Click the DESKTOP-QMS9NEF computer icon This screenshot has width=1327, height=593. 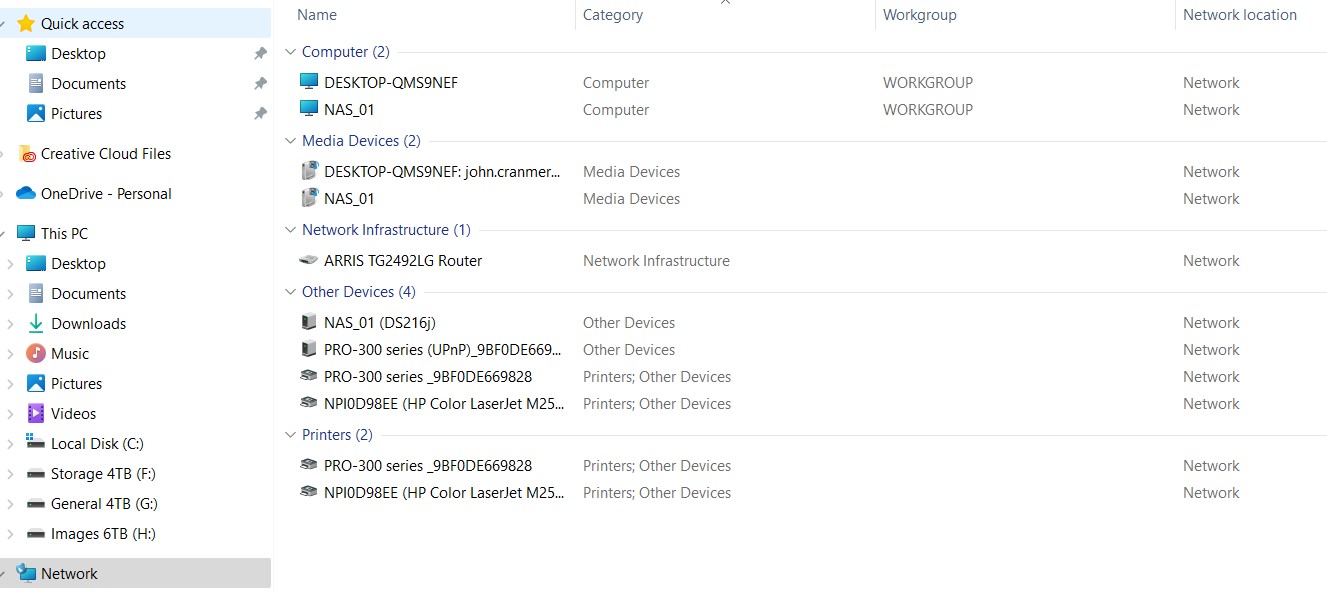point(309,83)
